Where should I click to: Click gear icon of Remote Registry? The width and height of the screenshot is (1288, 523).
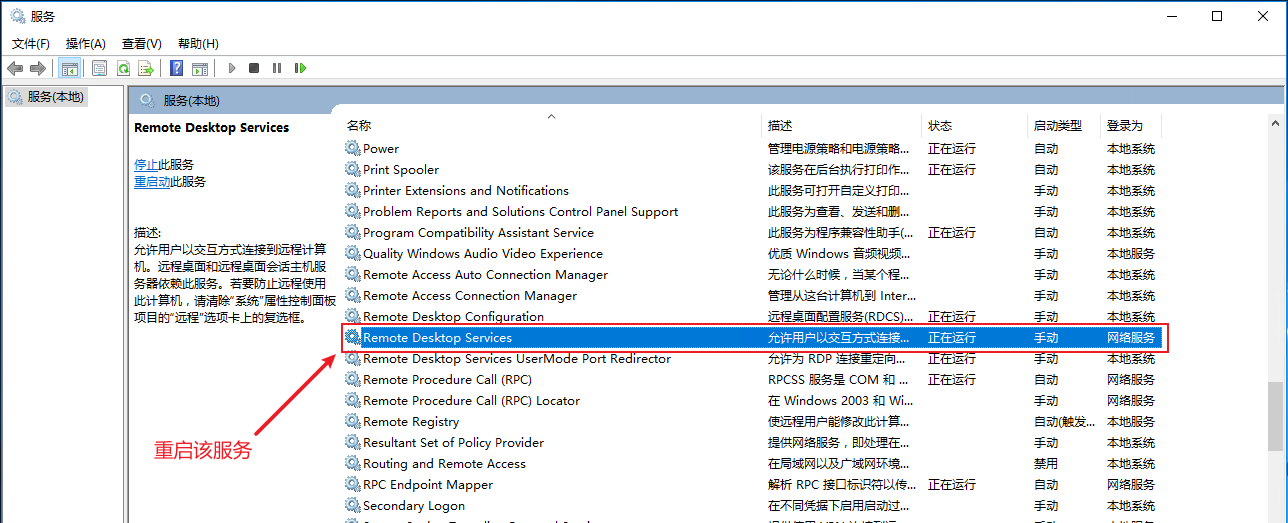tap(352, 421)
